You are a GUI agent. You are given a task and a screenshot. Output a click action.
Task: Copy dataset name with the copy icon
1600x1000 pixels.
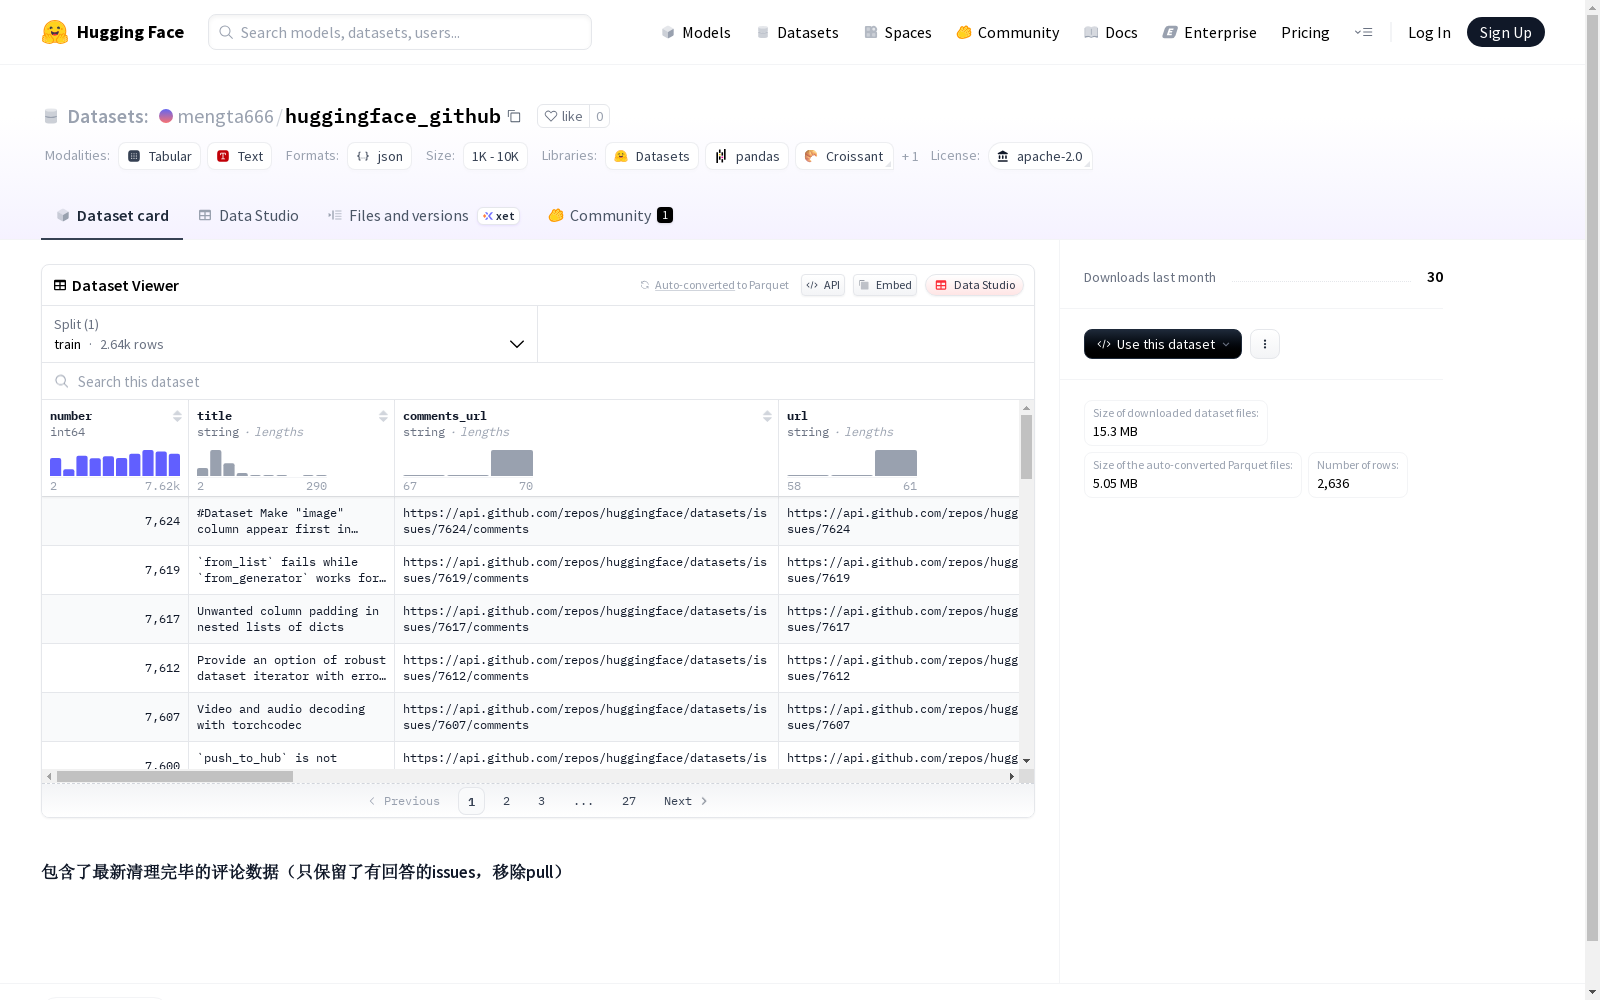point(514,116)
